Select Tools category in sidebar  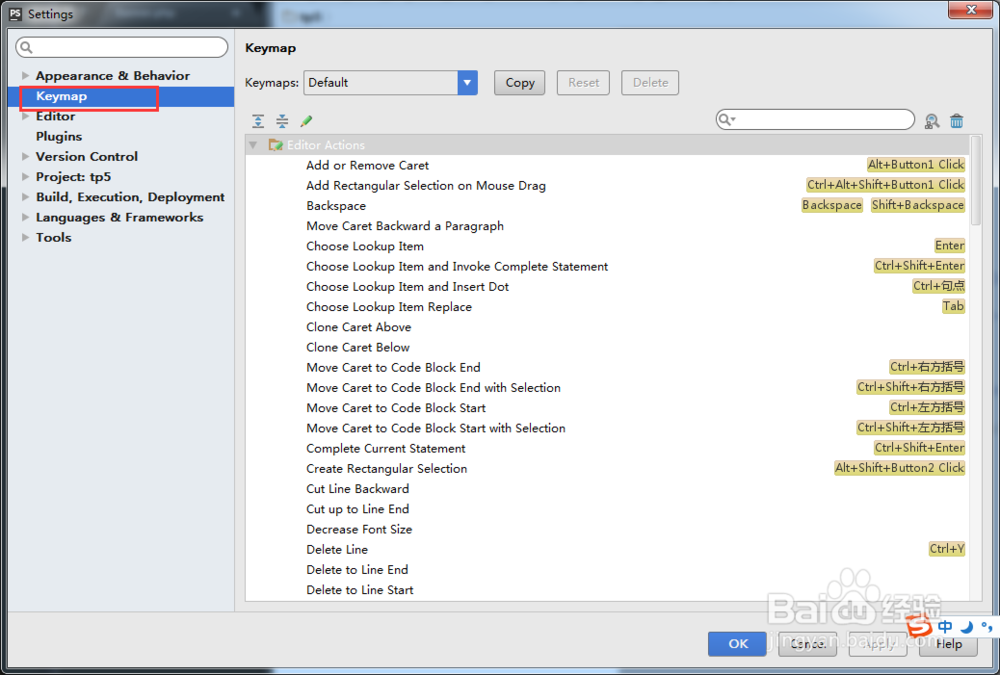point(54,237)
